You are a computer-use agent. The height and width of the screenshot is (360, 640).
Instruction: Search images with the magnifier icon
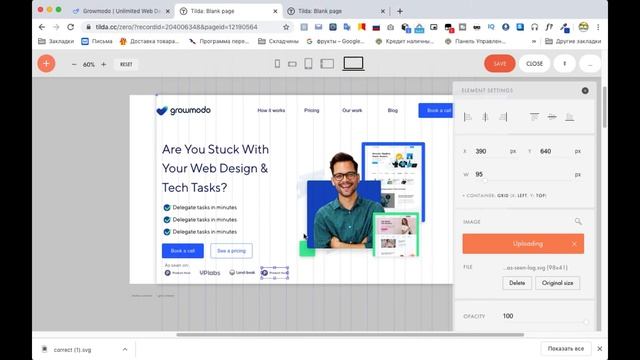coord(578,222)
